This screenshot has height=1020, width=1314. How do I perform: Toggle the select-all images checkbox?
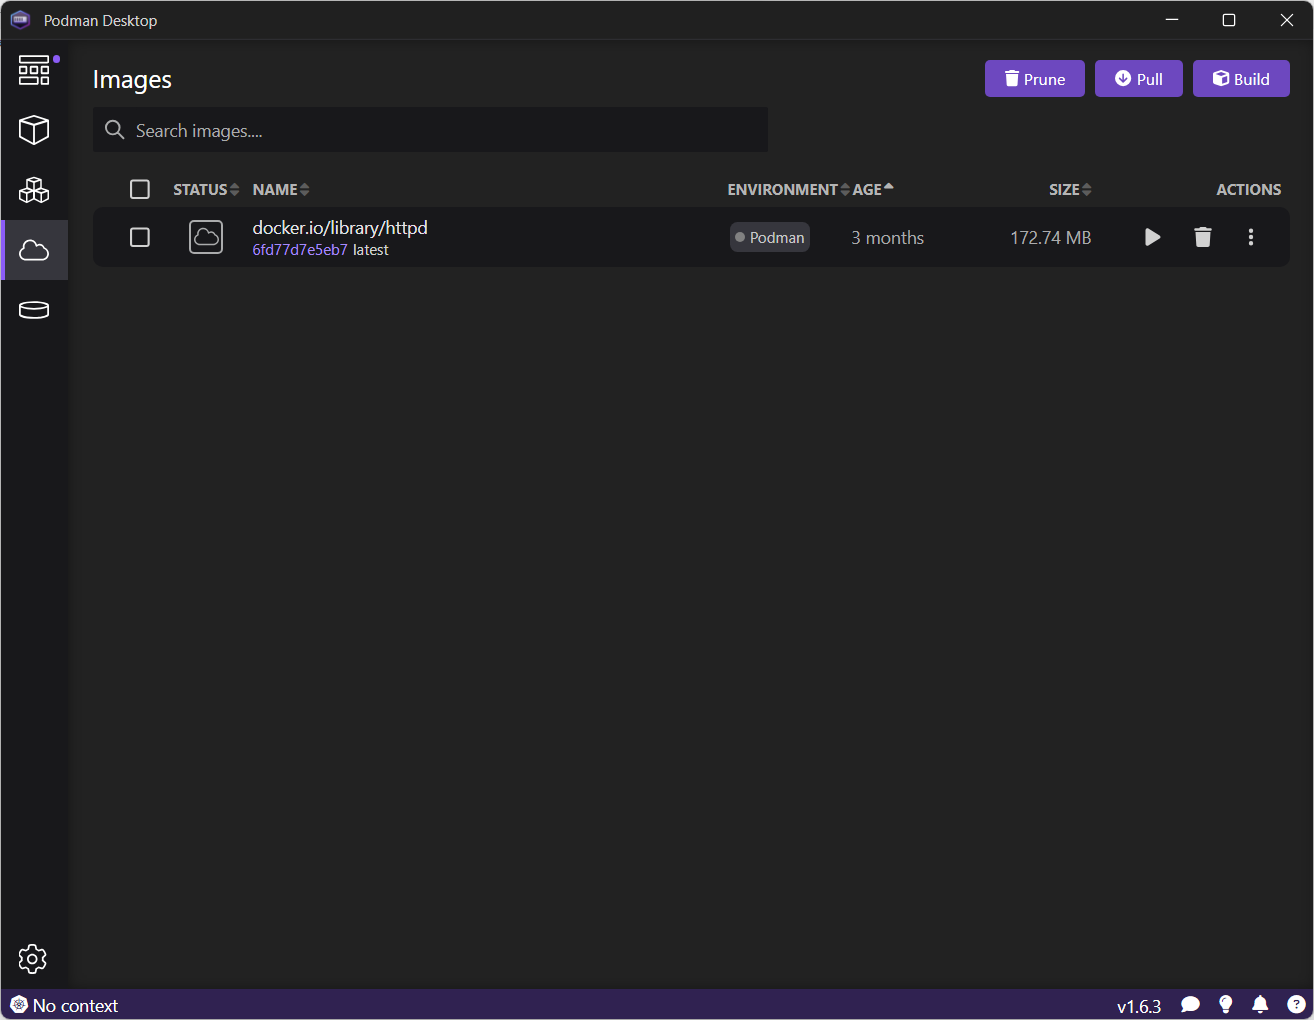point(140,189)
